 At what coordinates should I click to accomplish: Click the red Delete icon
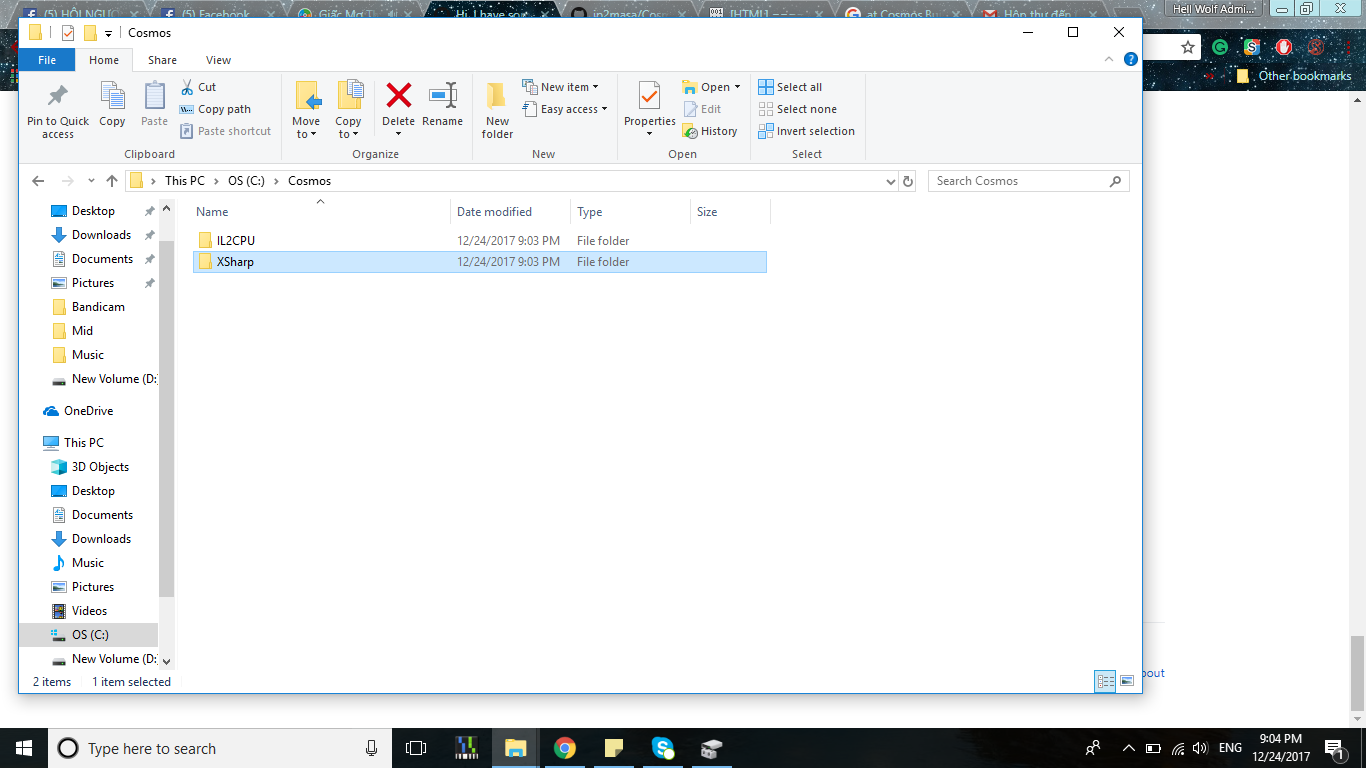pyautogui.click(x=399, y=96)
